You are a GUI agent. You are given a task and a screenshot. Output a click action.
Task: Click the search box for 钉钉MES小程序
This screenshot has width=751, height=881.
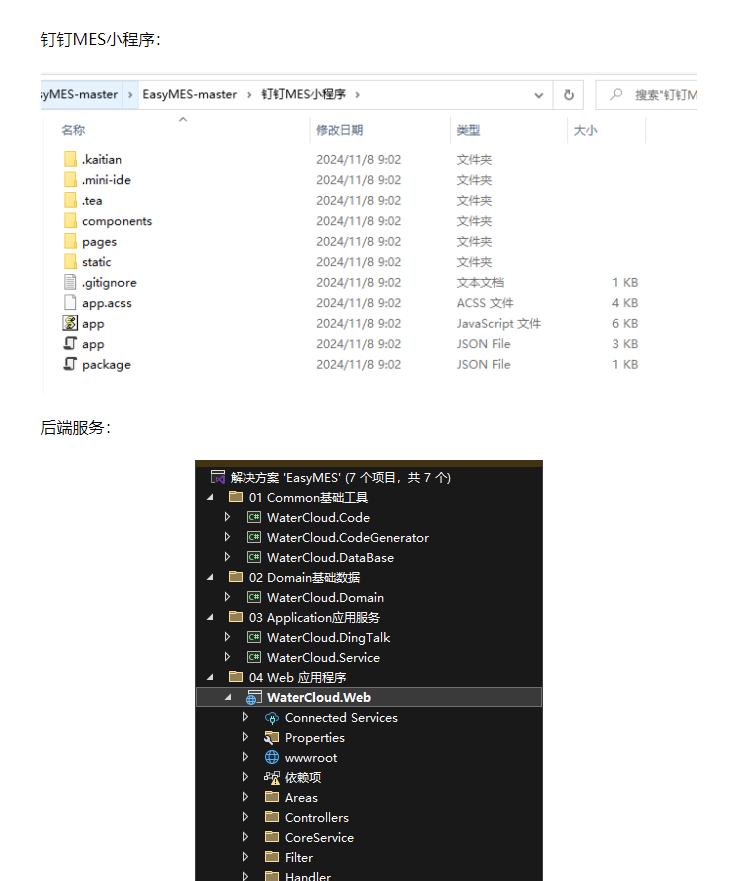pyautogui.click(x=647, y=95)
